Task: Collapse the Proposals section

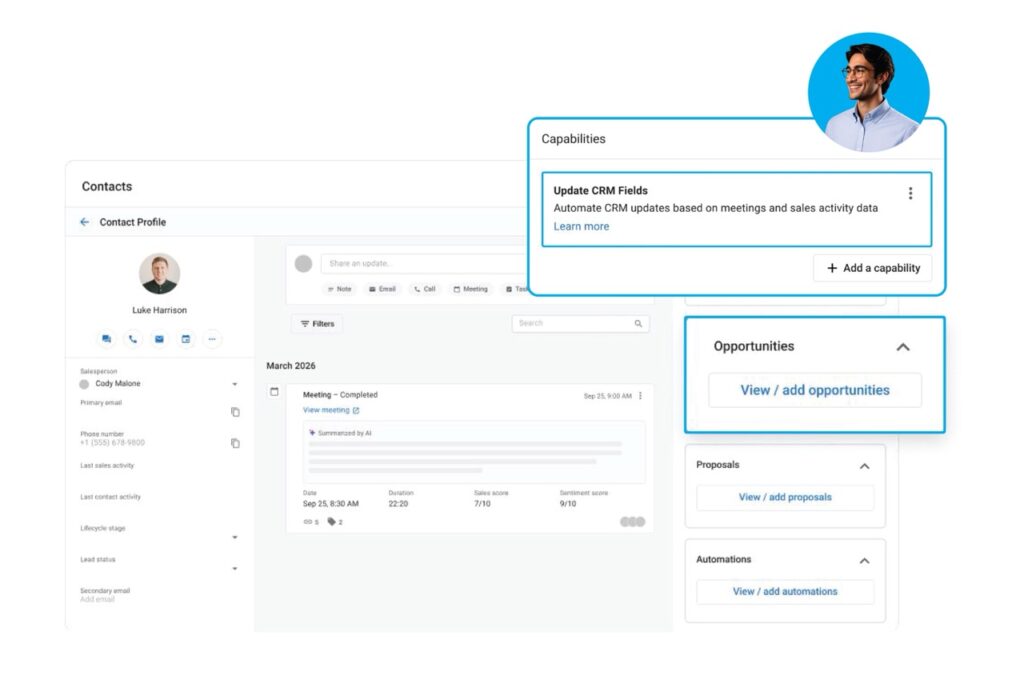Action: click(865, 466)
